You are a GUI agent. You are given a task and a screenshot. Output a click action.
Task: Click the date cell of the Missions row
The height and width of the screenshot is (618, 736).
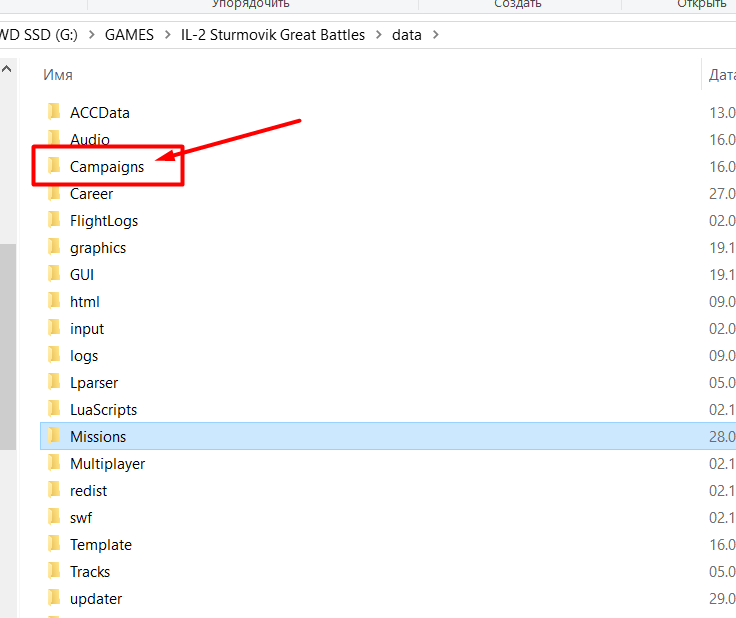point(722,437)
